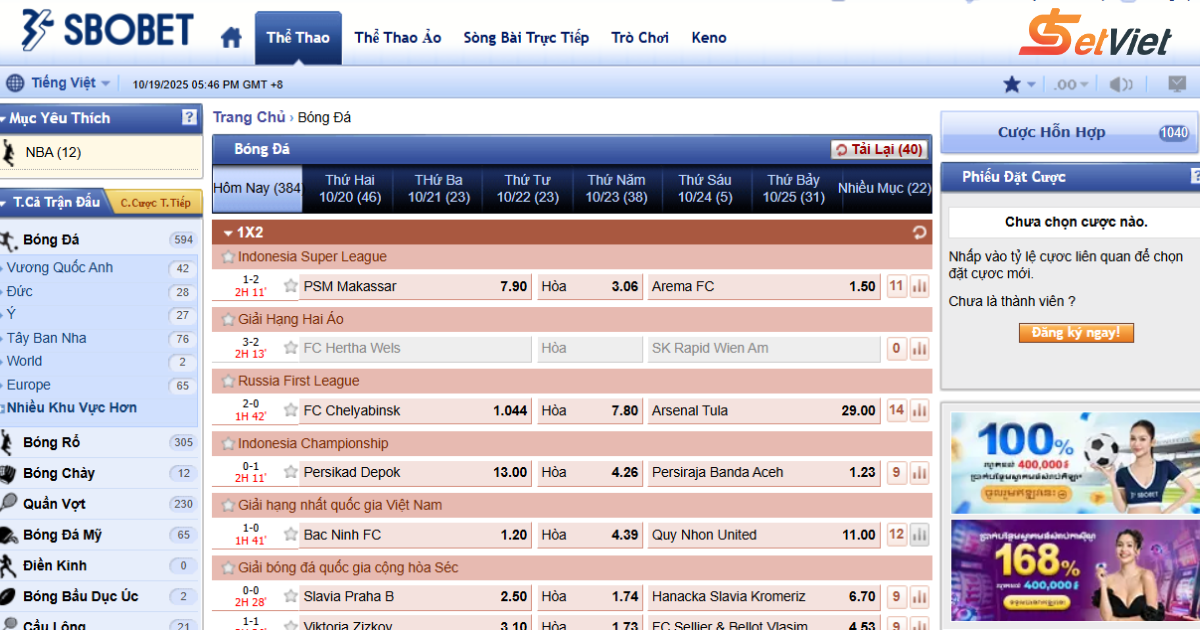Toggle favorite star for Indonesia Super League
Image resolution: width=1200 pixels, height=630 pixels.
[x=227, y=257]
